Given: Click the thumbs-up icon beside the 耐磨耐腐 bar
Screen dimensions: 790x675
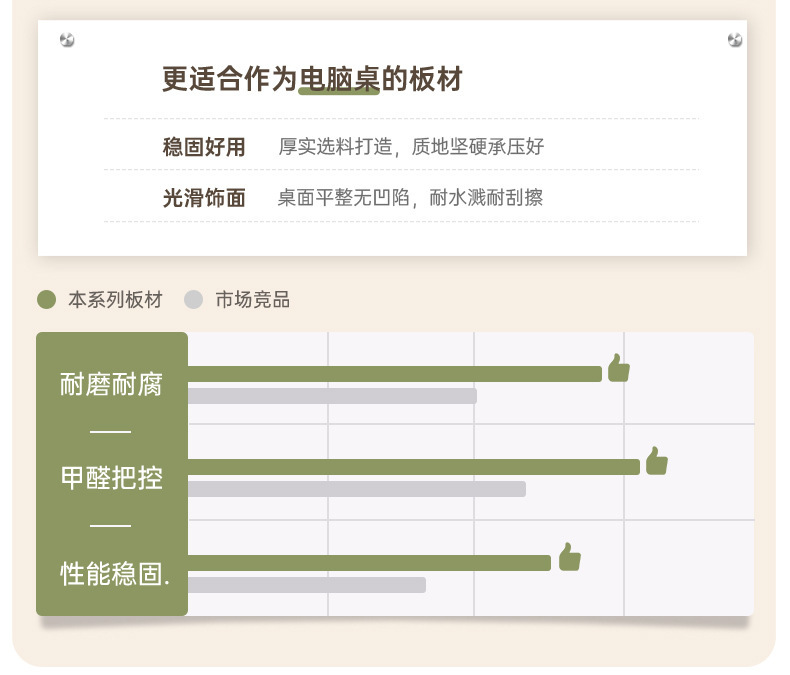Looking at the screenshot, I should coord(619,368).
